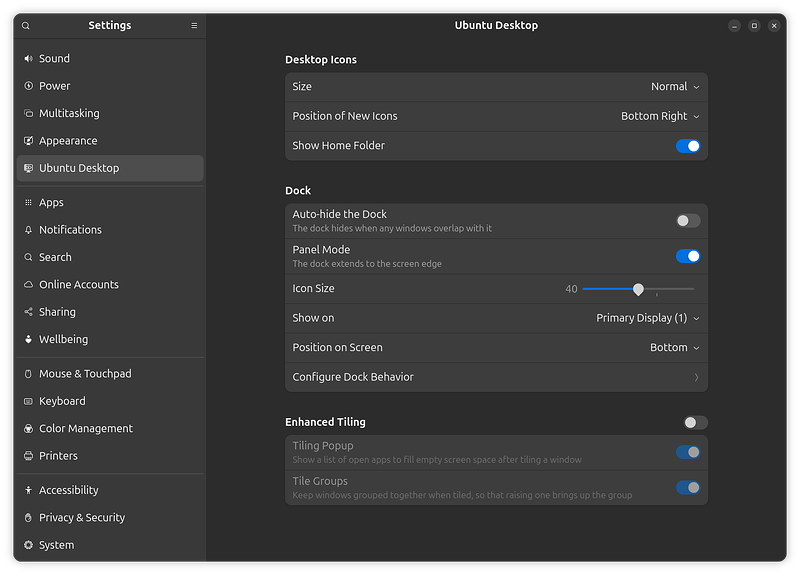Click the Icon Size value 40
The height and width of the screenshot is (575, 800).
coord(571,289)
